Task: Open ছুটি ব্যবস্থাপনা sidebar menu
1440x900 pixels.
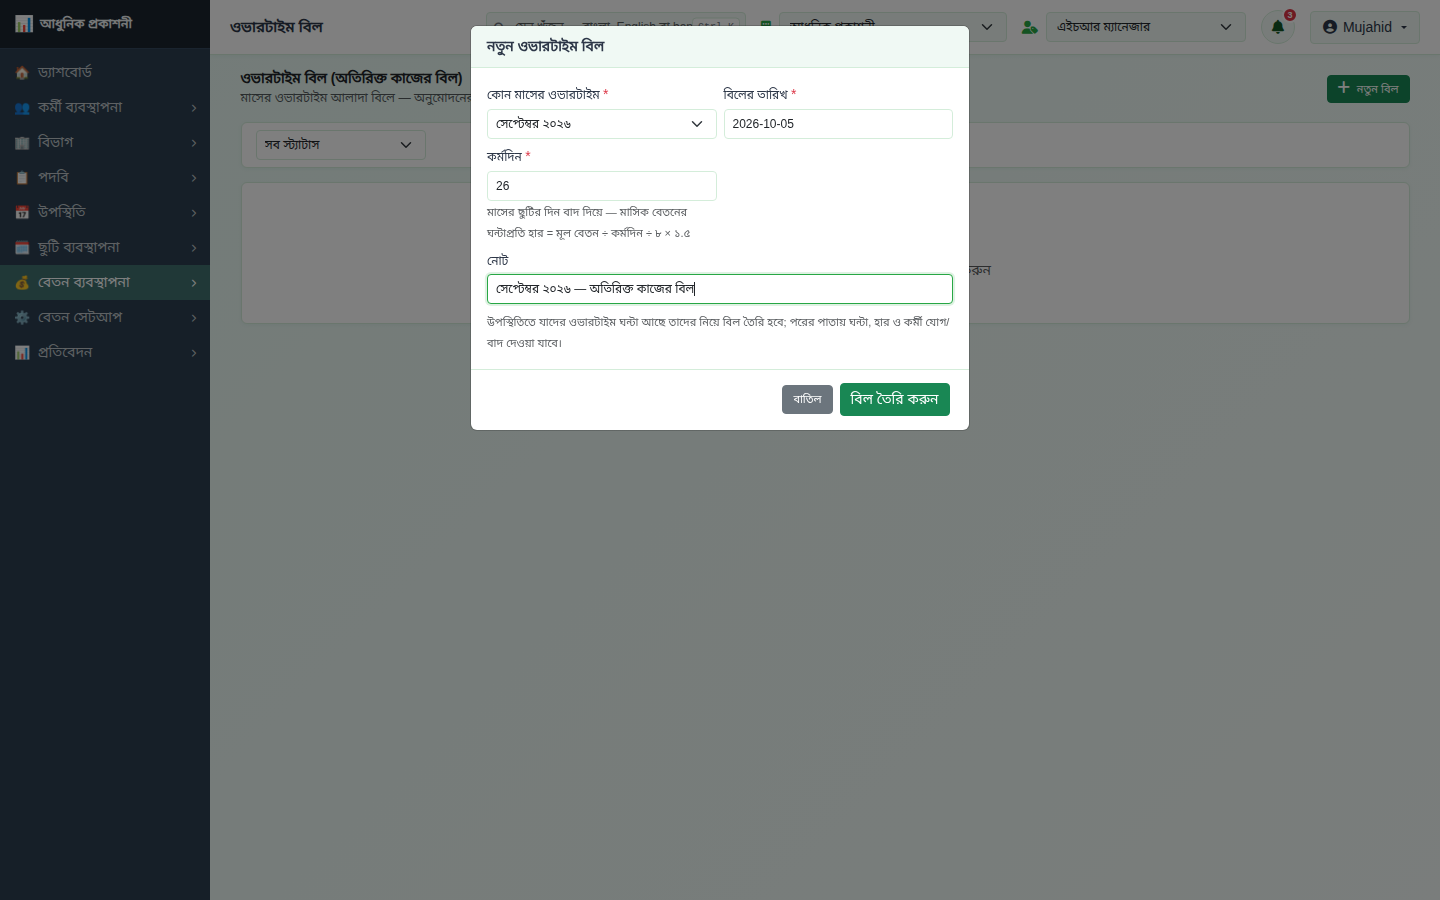Action: 105,248
